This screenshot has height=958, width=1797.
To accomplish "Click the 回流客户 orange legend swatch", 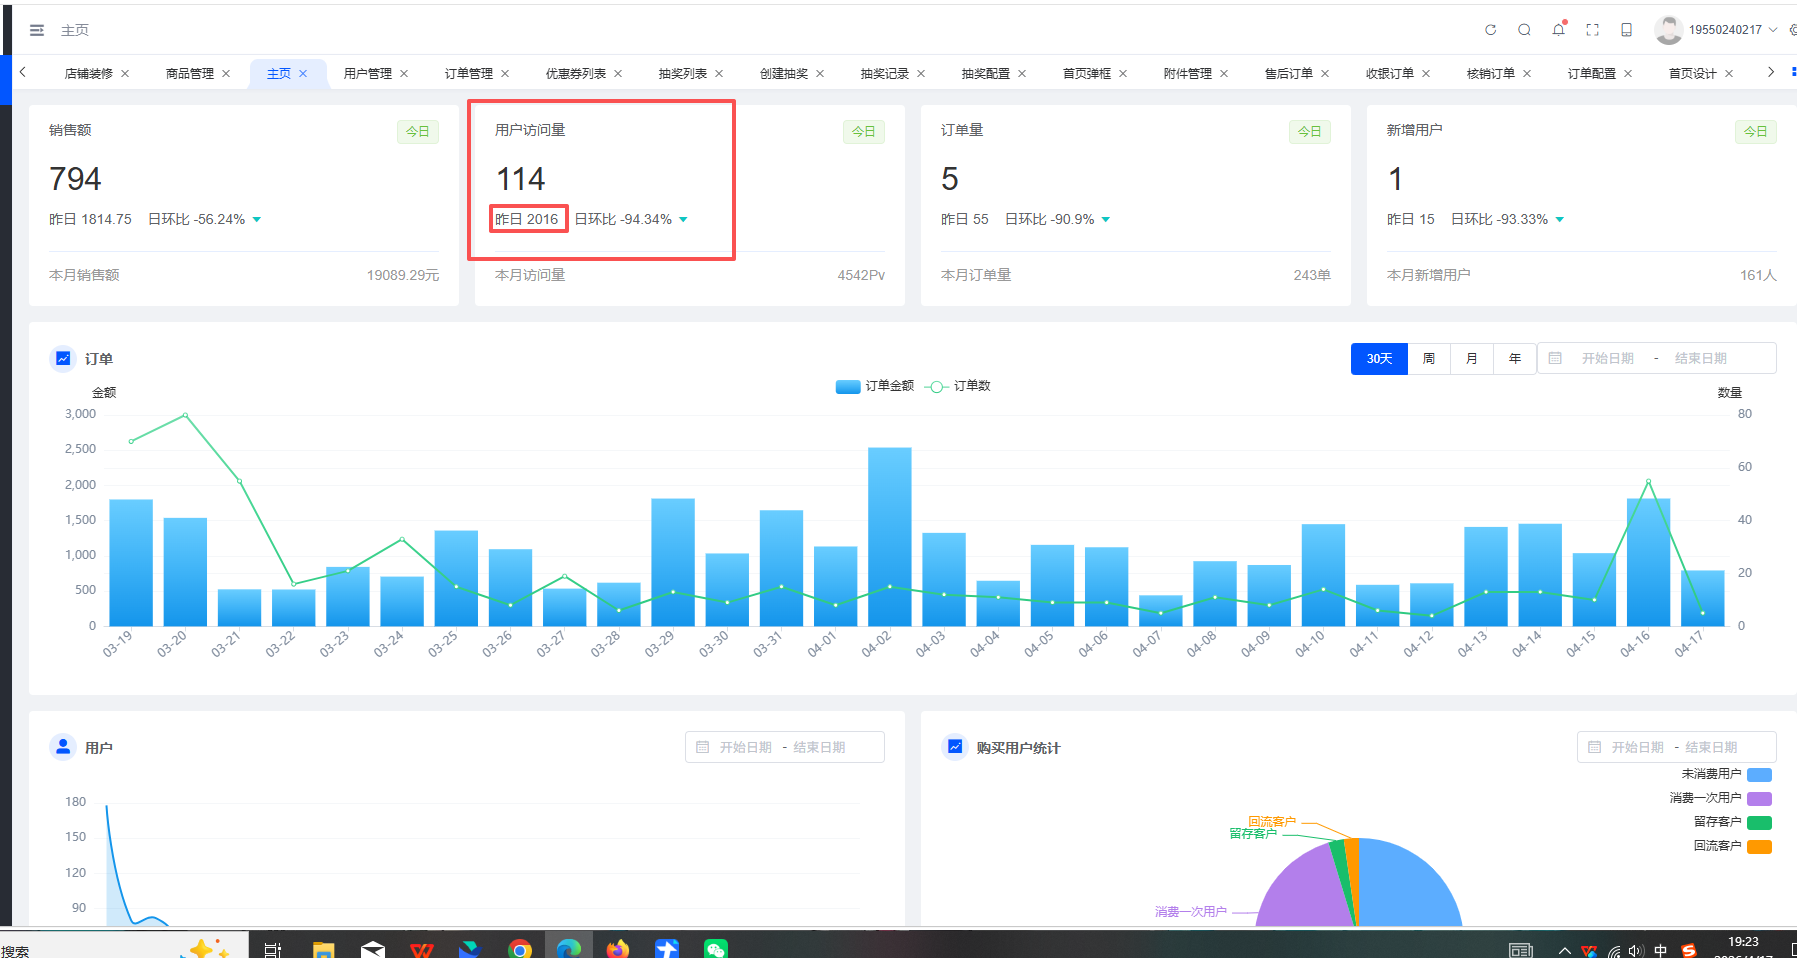I will (1759, 846).
